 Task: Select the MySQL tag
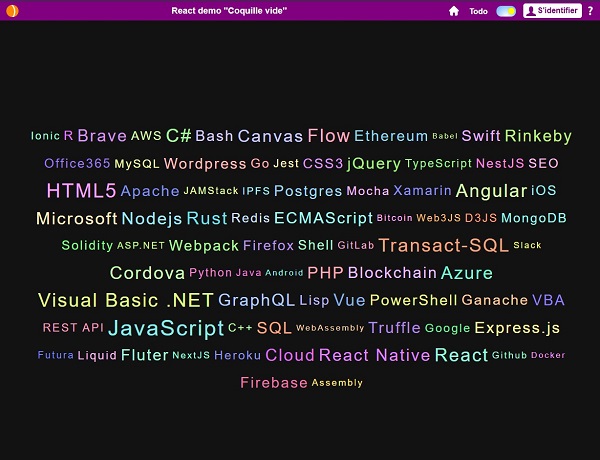(x=137, y=164)
